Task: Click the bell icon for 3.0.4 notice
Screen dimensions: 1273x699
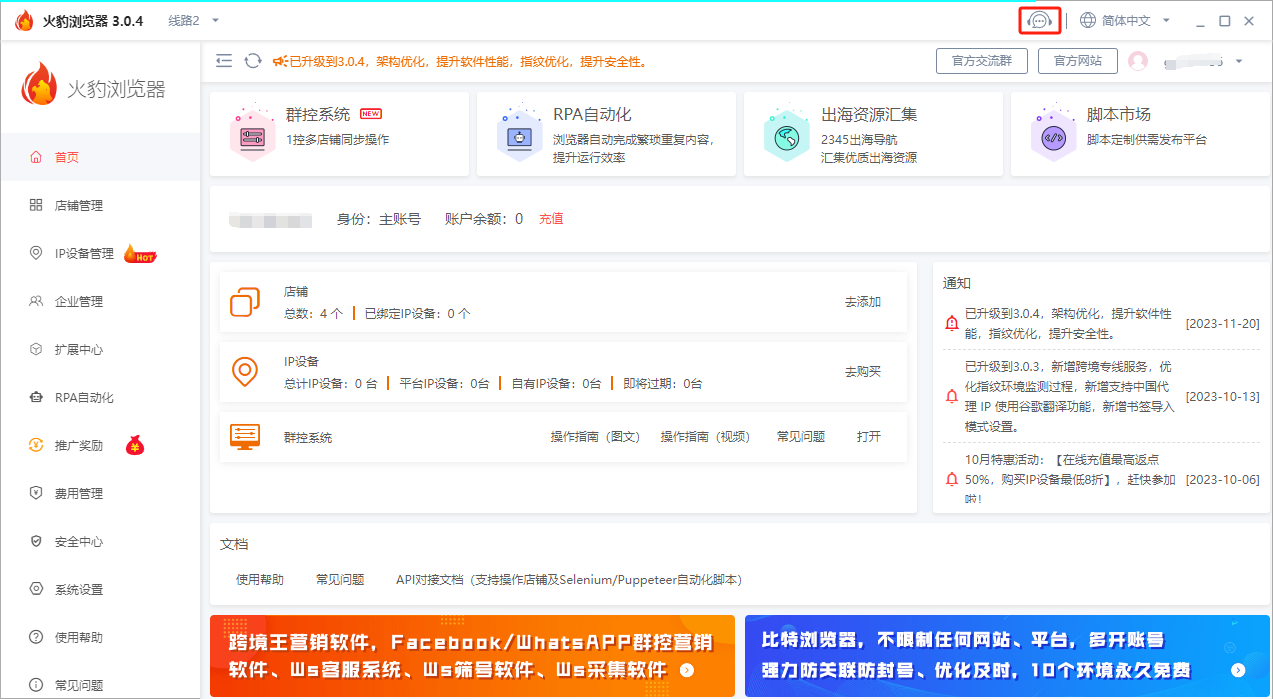Action: (x=951, y=324)
